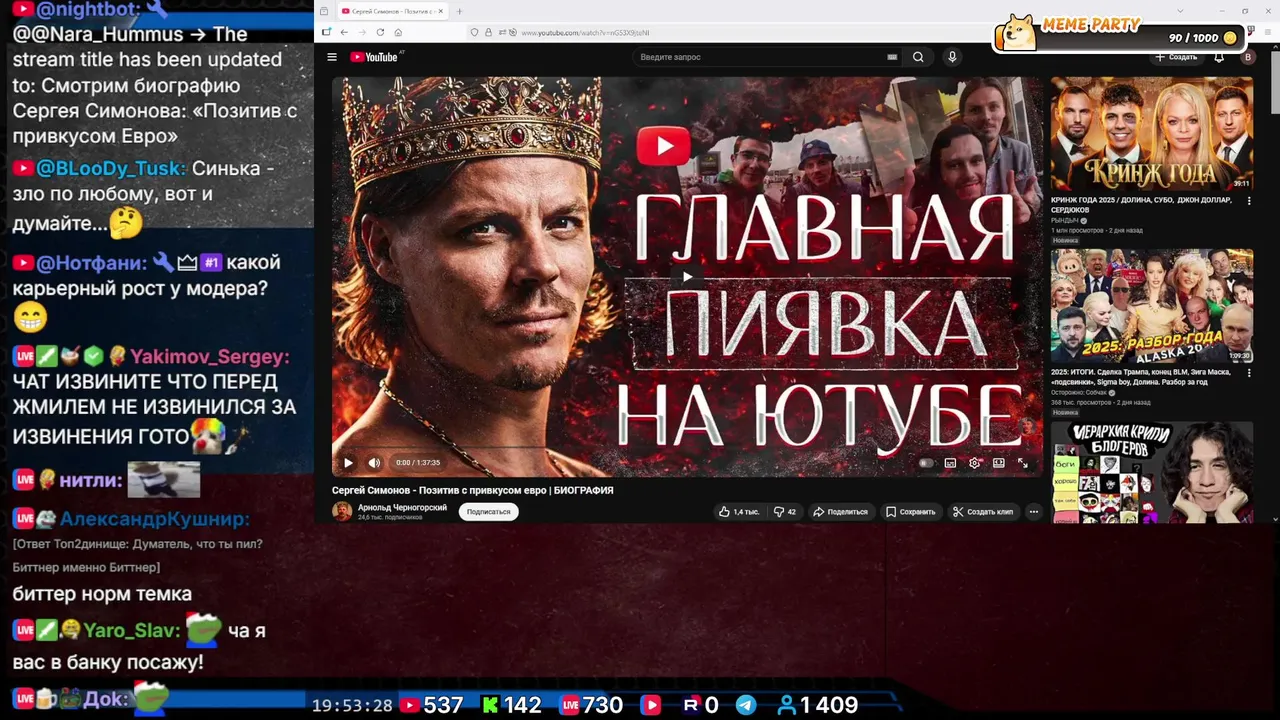Click the Meme Party coin icon
Screen dimensions: 1280x720
(x=1230, y=38)
